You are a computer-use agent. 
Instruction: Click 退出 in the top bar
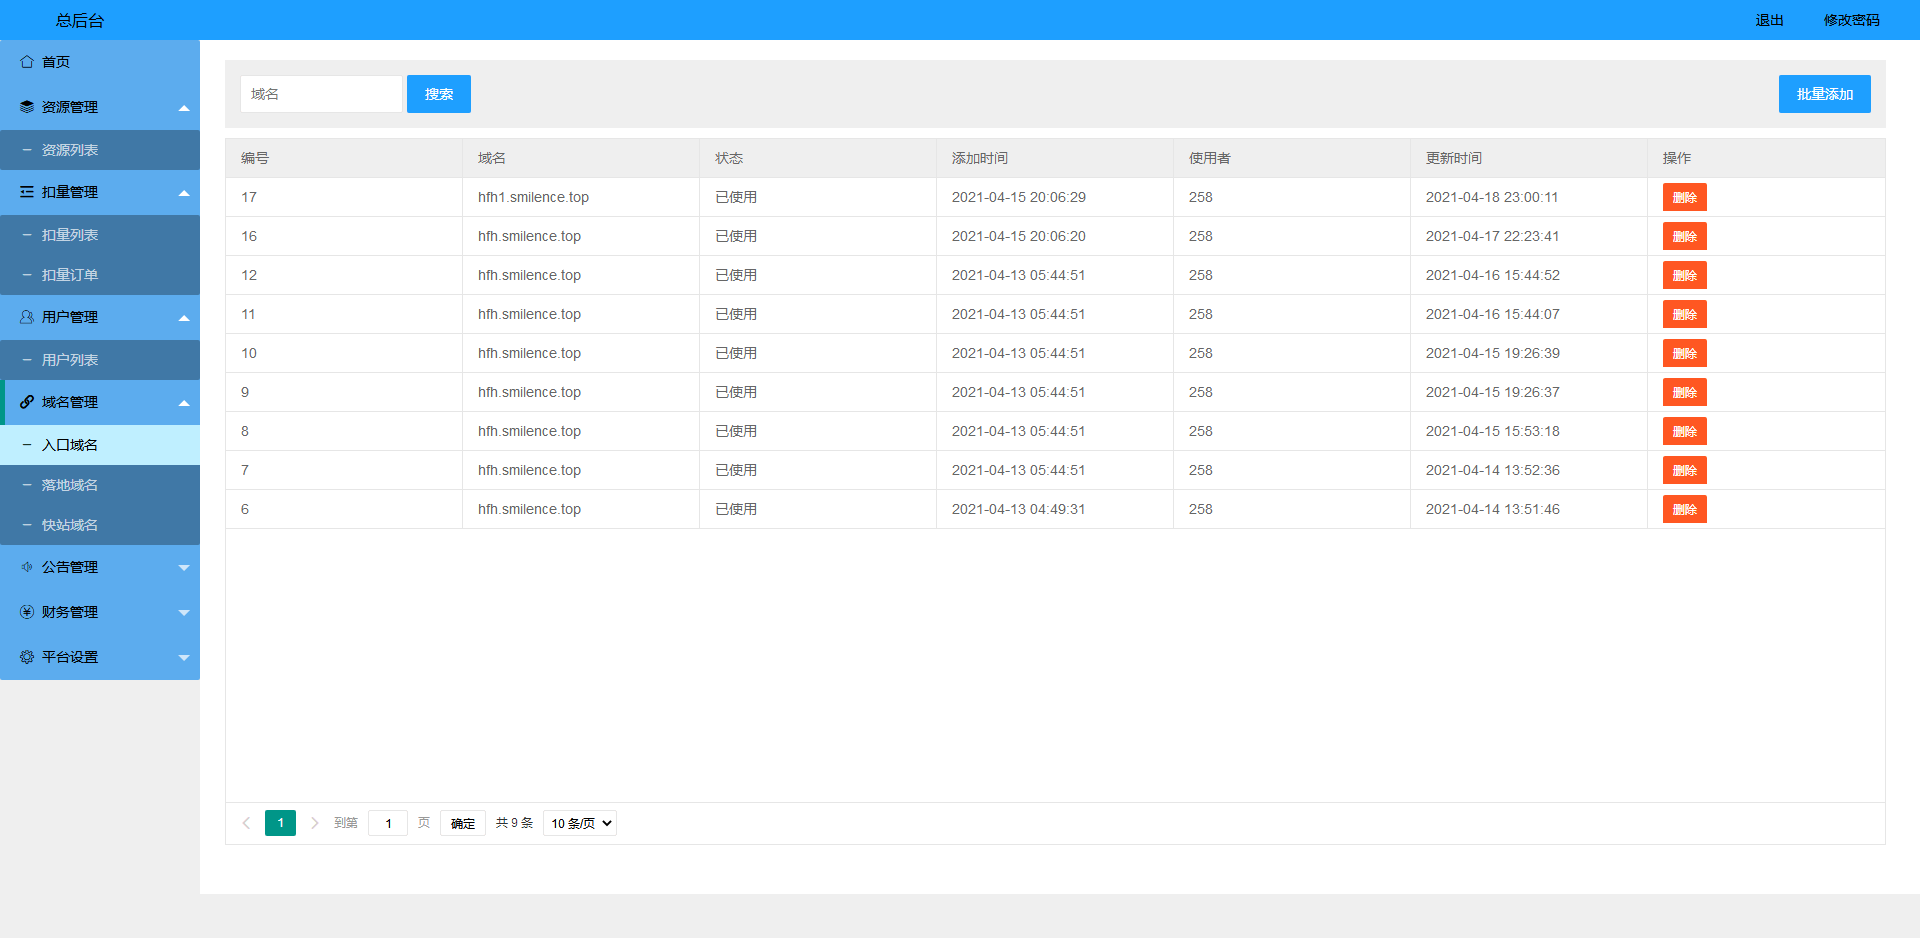coord(1769,20)
